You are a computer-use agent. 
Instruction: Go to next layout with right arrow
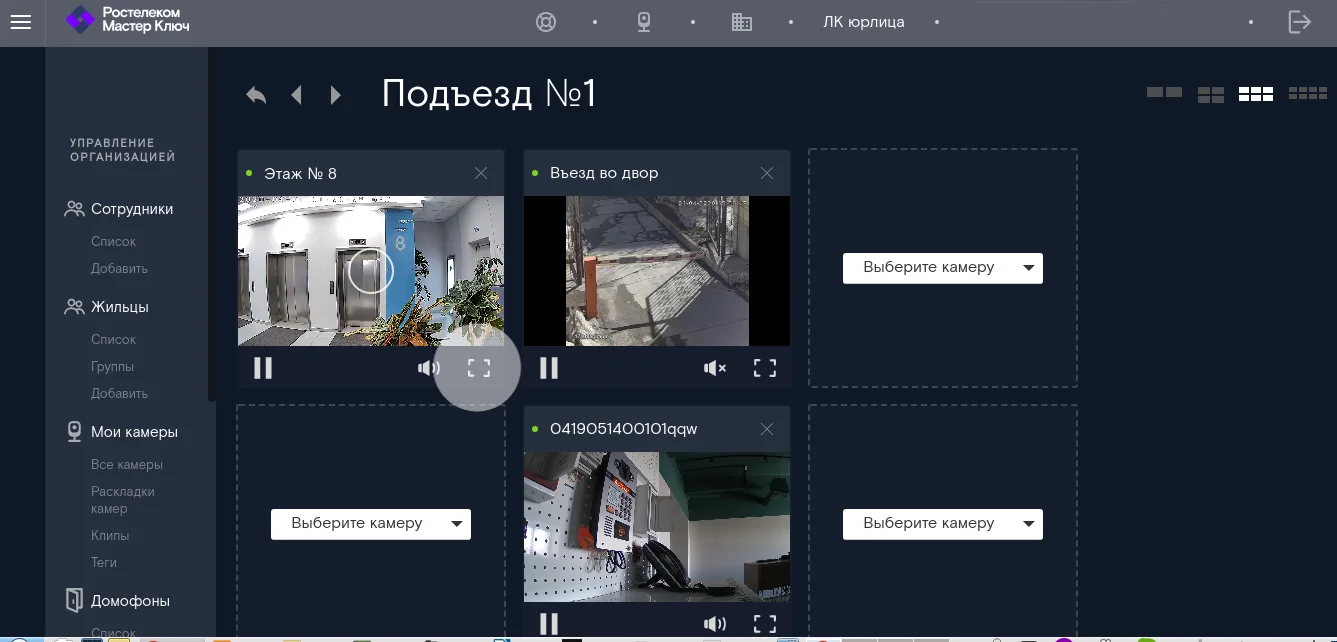click(x=336, y=95)
